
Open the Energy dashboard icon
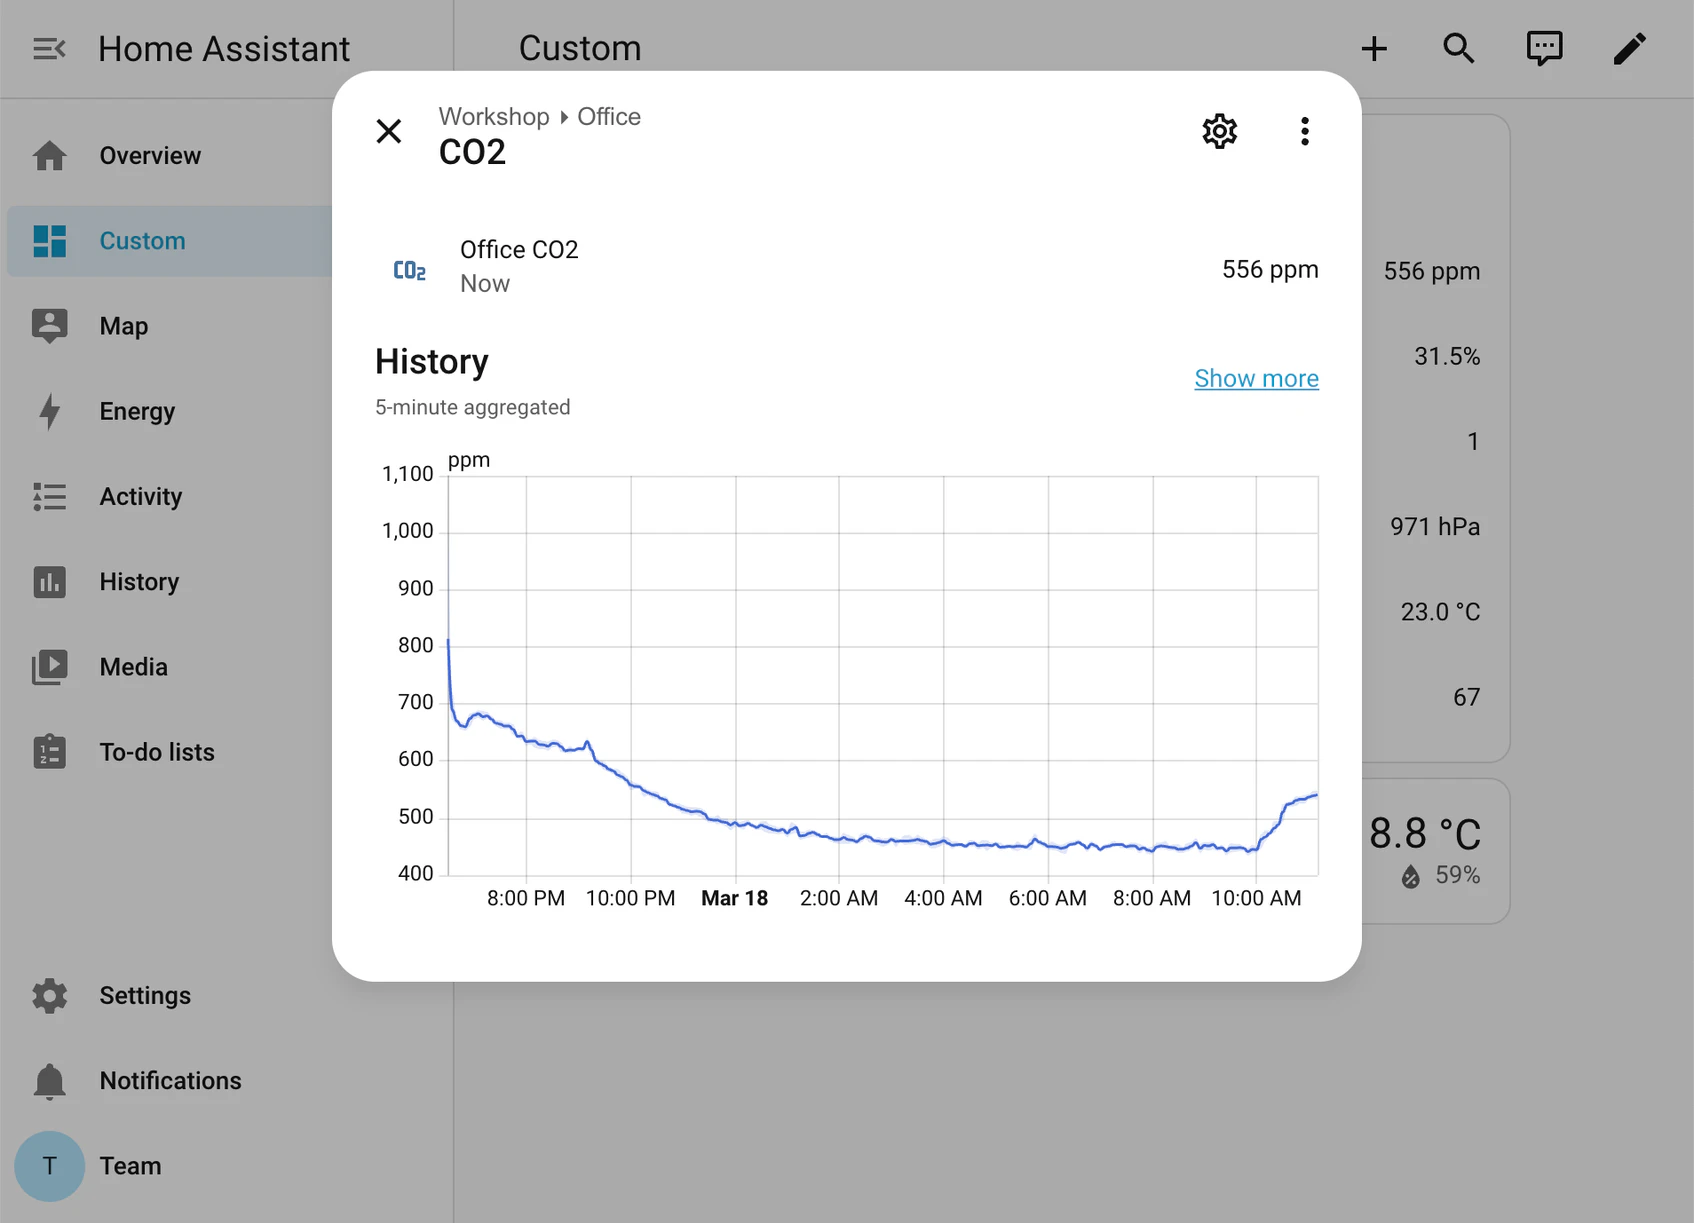(49, 411)
